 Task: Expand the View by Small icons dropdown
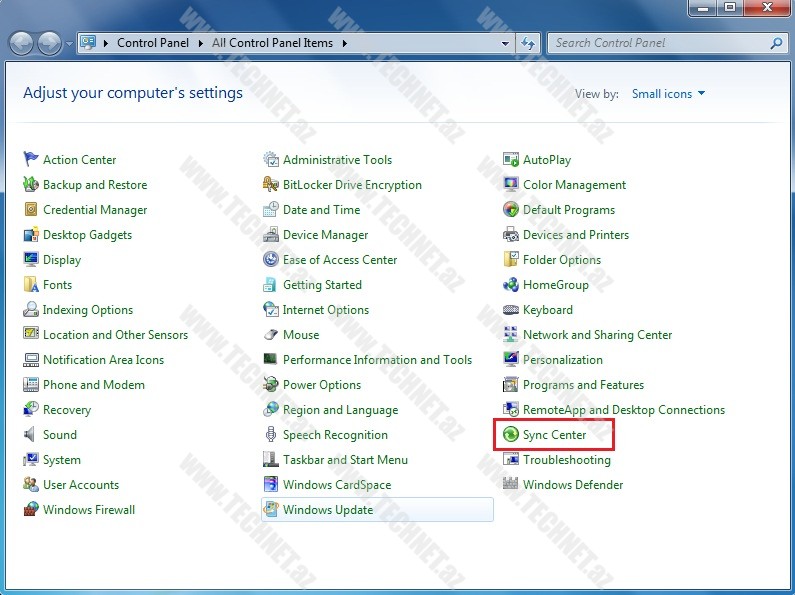(x=668, y=94)
